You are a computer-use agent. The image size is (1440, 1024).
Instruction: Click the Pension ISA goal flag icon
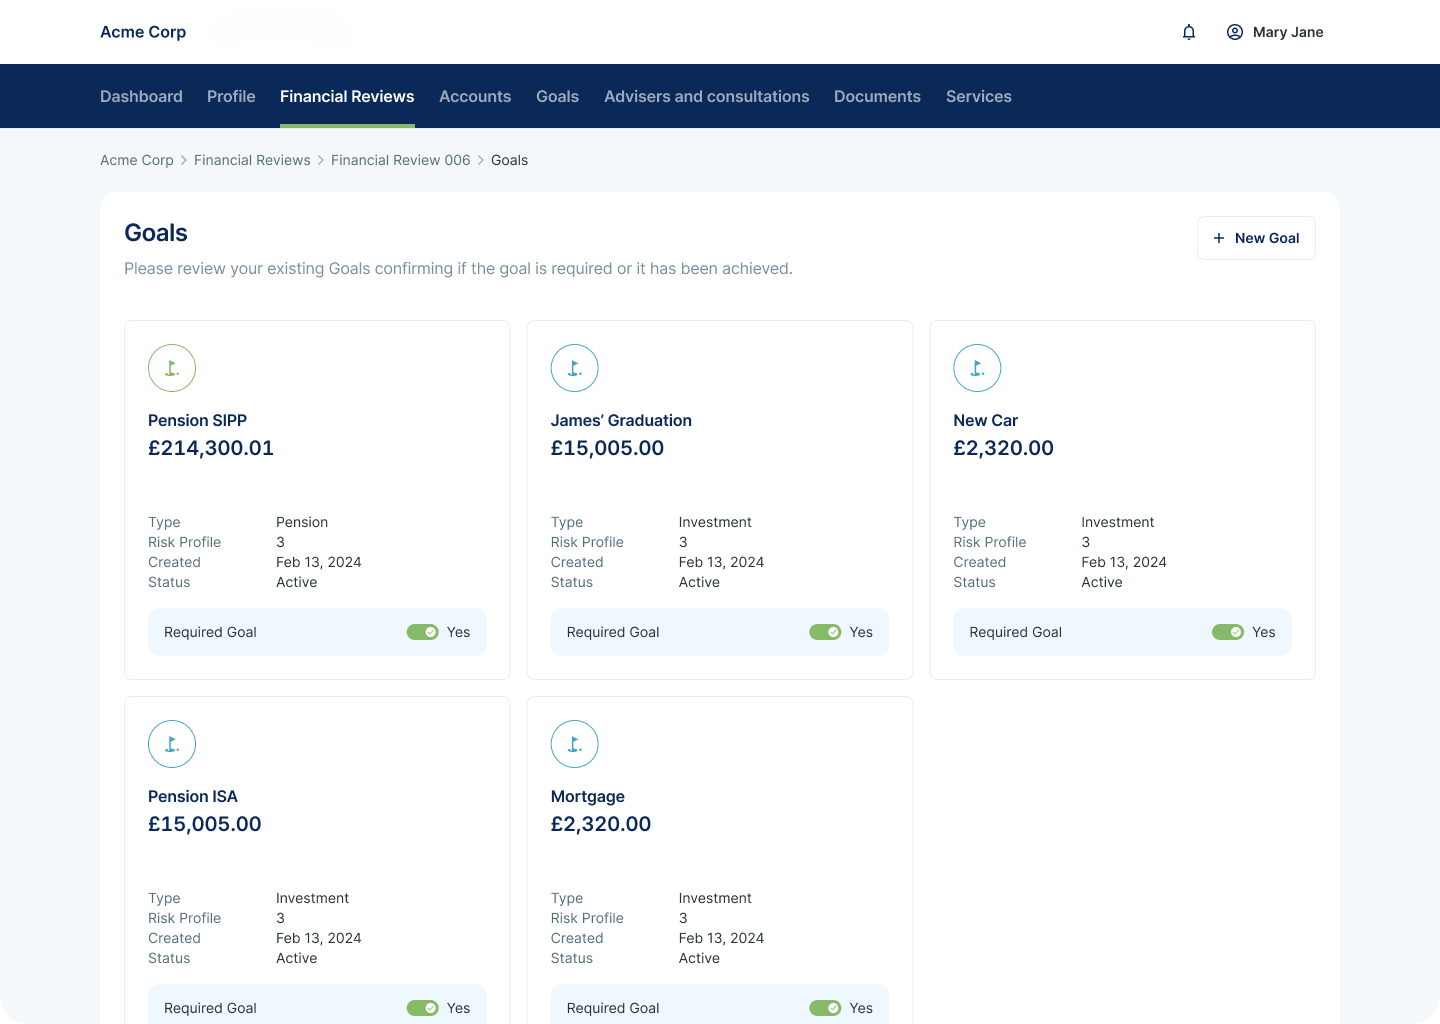pos(172,744)
